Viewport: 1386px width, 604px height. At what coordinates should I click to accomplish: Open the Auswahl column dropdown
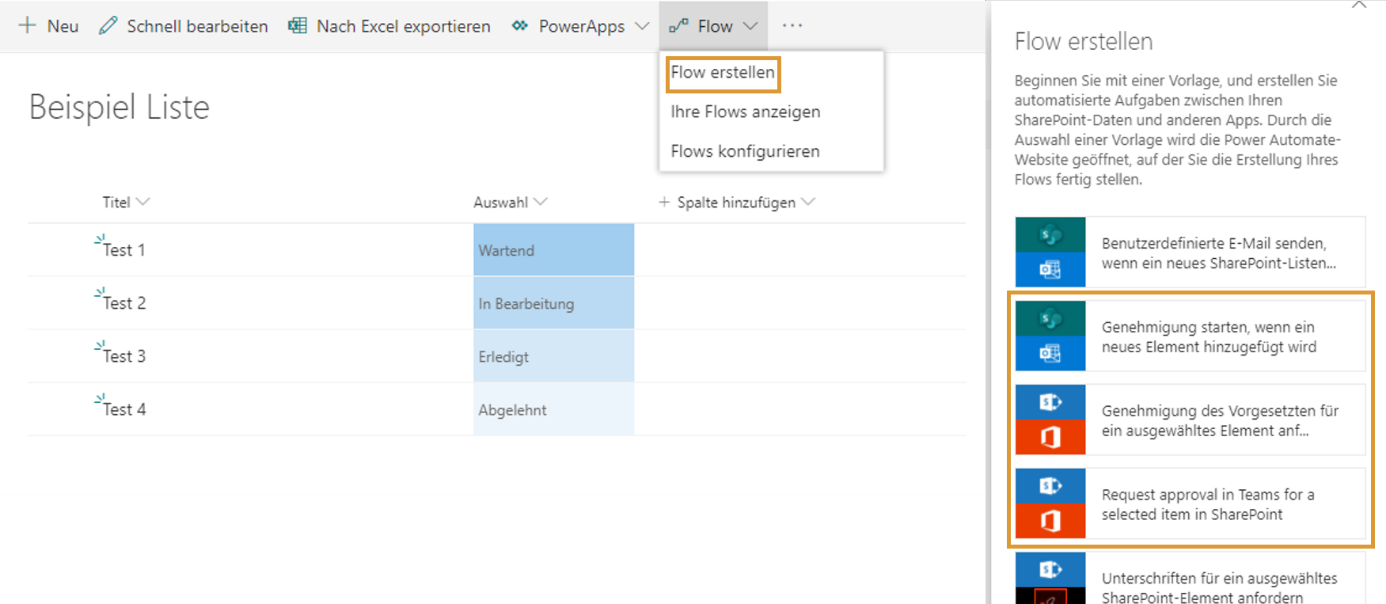click(541, 202)
